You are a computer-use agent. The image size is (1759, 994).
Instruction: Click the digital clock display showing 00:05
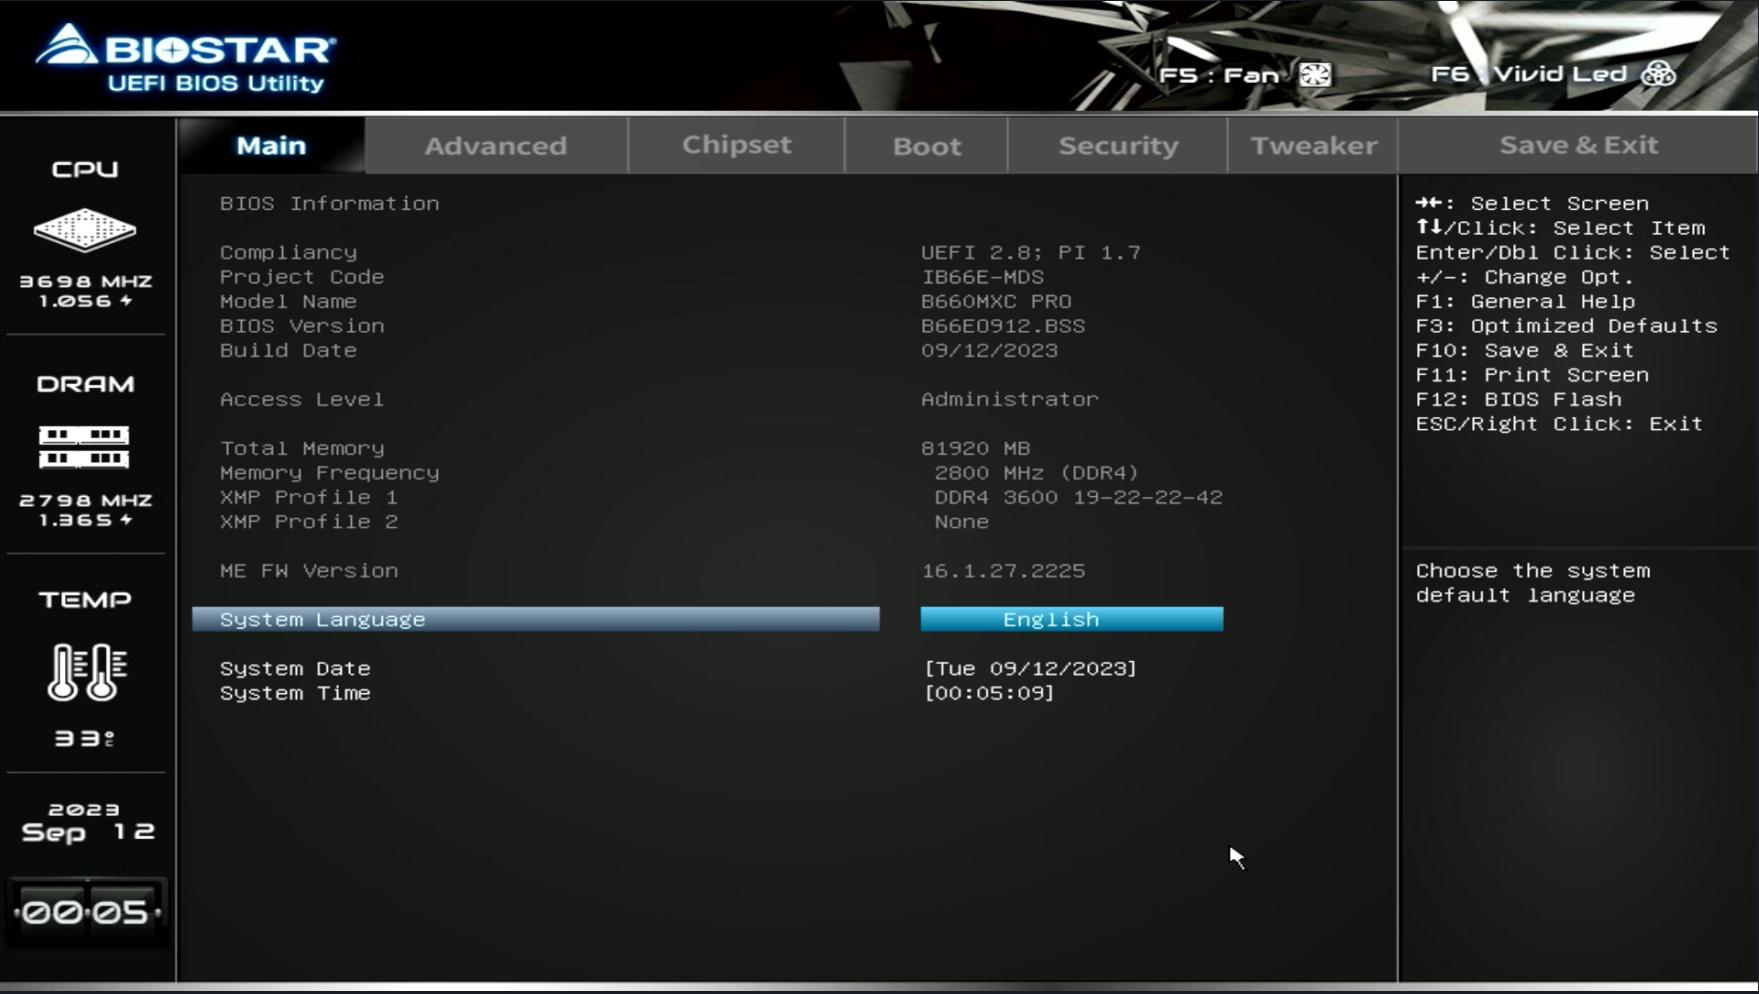pyautogui.click(x=86, y=912)
